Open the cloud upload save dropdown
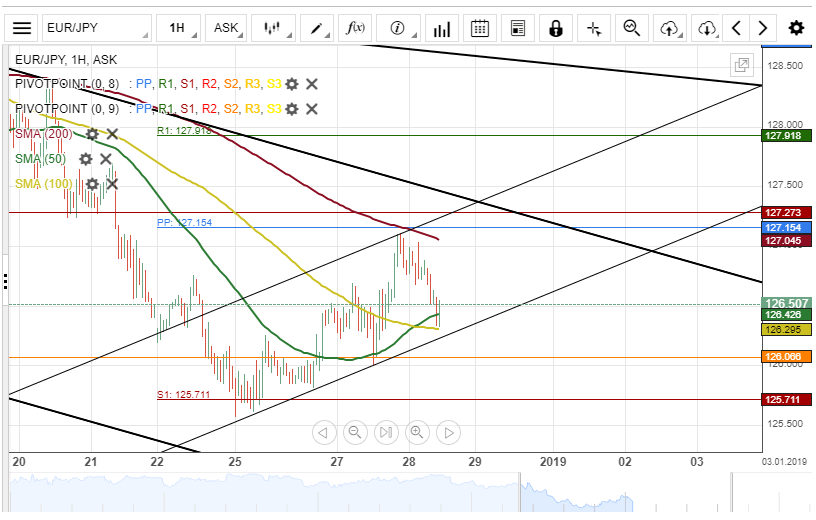816x520 pixels. tap(670, 28)
